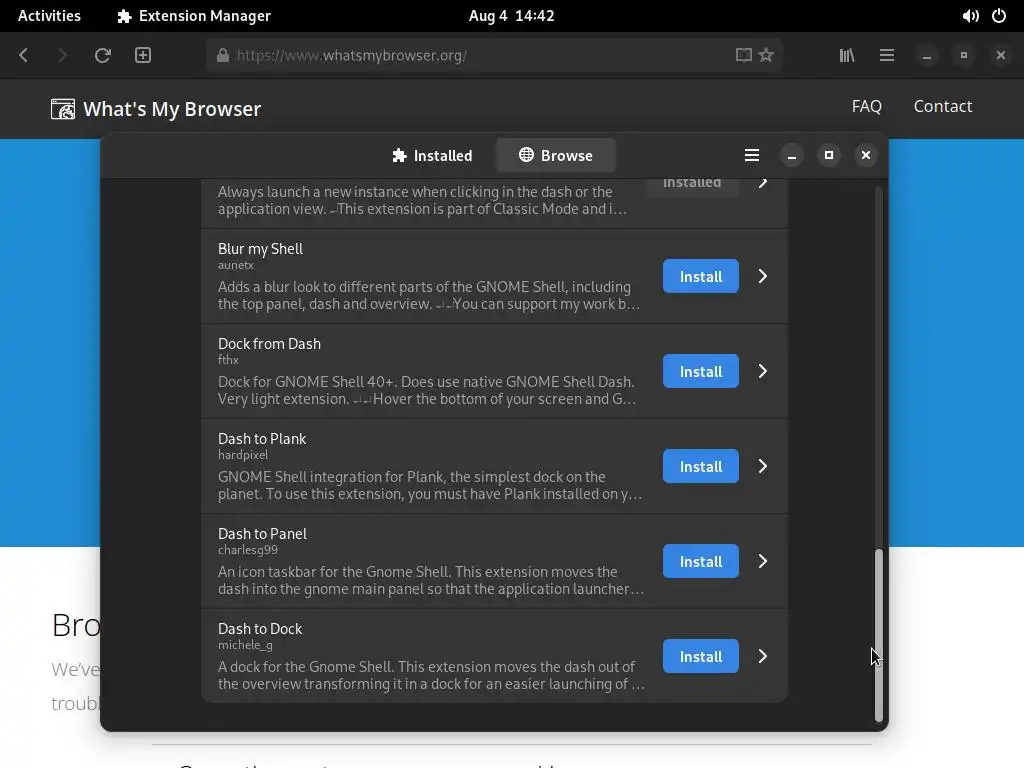Toggle reader view icon in address bar
Viewport: 1024px width, 768px height.
744,55
